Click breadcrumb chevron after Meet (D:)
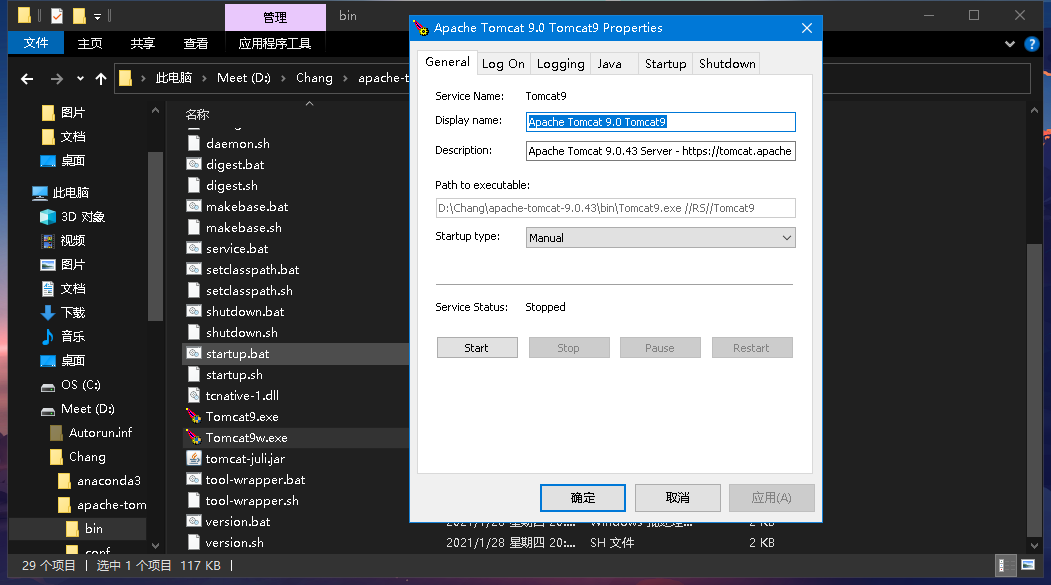Screen dimensions: 1051x585 tap(283, 78)
